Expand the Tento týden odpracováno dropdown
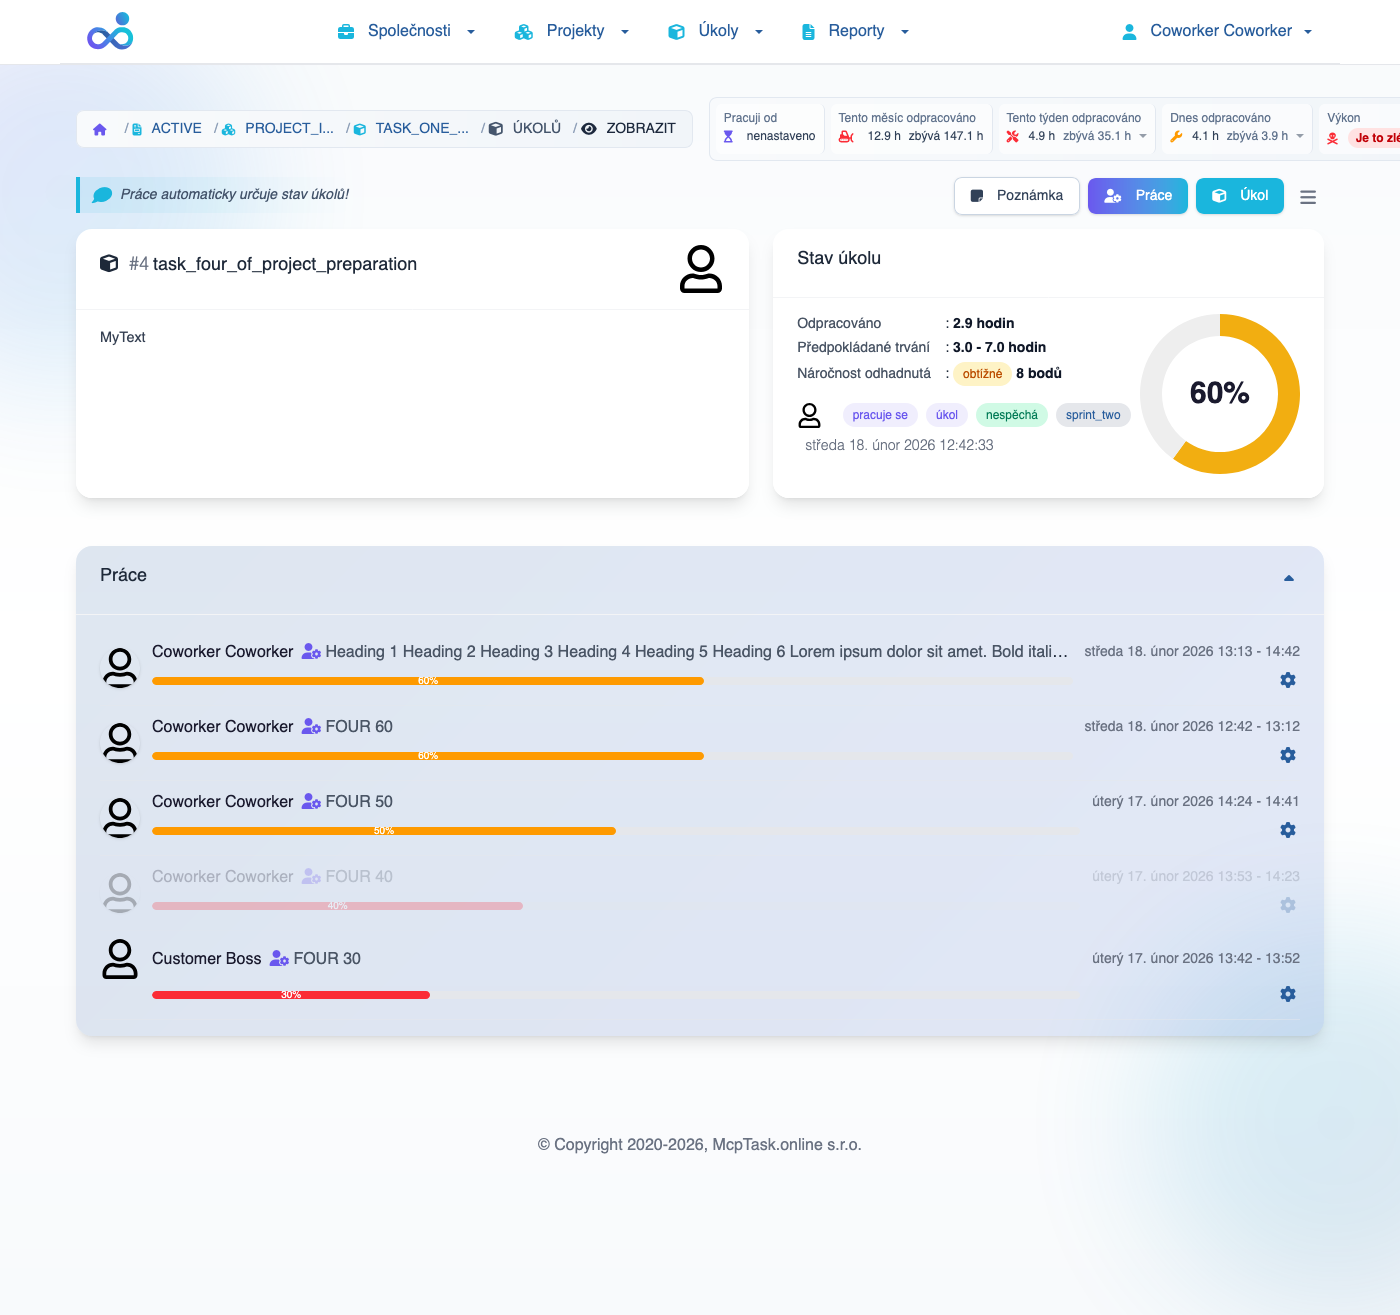Viewport: 1400px width, 1315px height. [x=1143, y=136]
